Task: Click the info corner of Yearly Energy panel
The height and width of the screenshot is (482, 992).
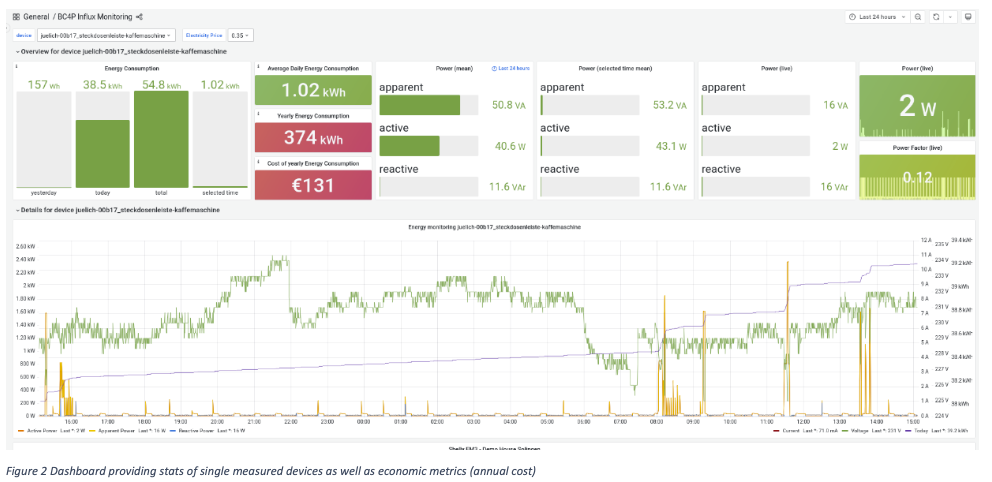Action: (x=258, y=113)
